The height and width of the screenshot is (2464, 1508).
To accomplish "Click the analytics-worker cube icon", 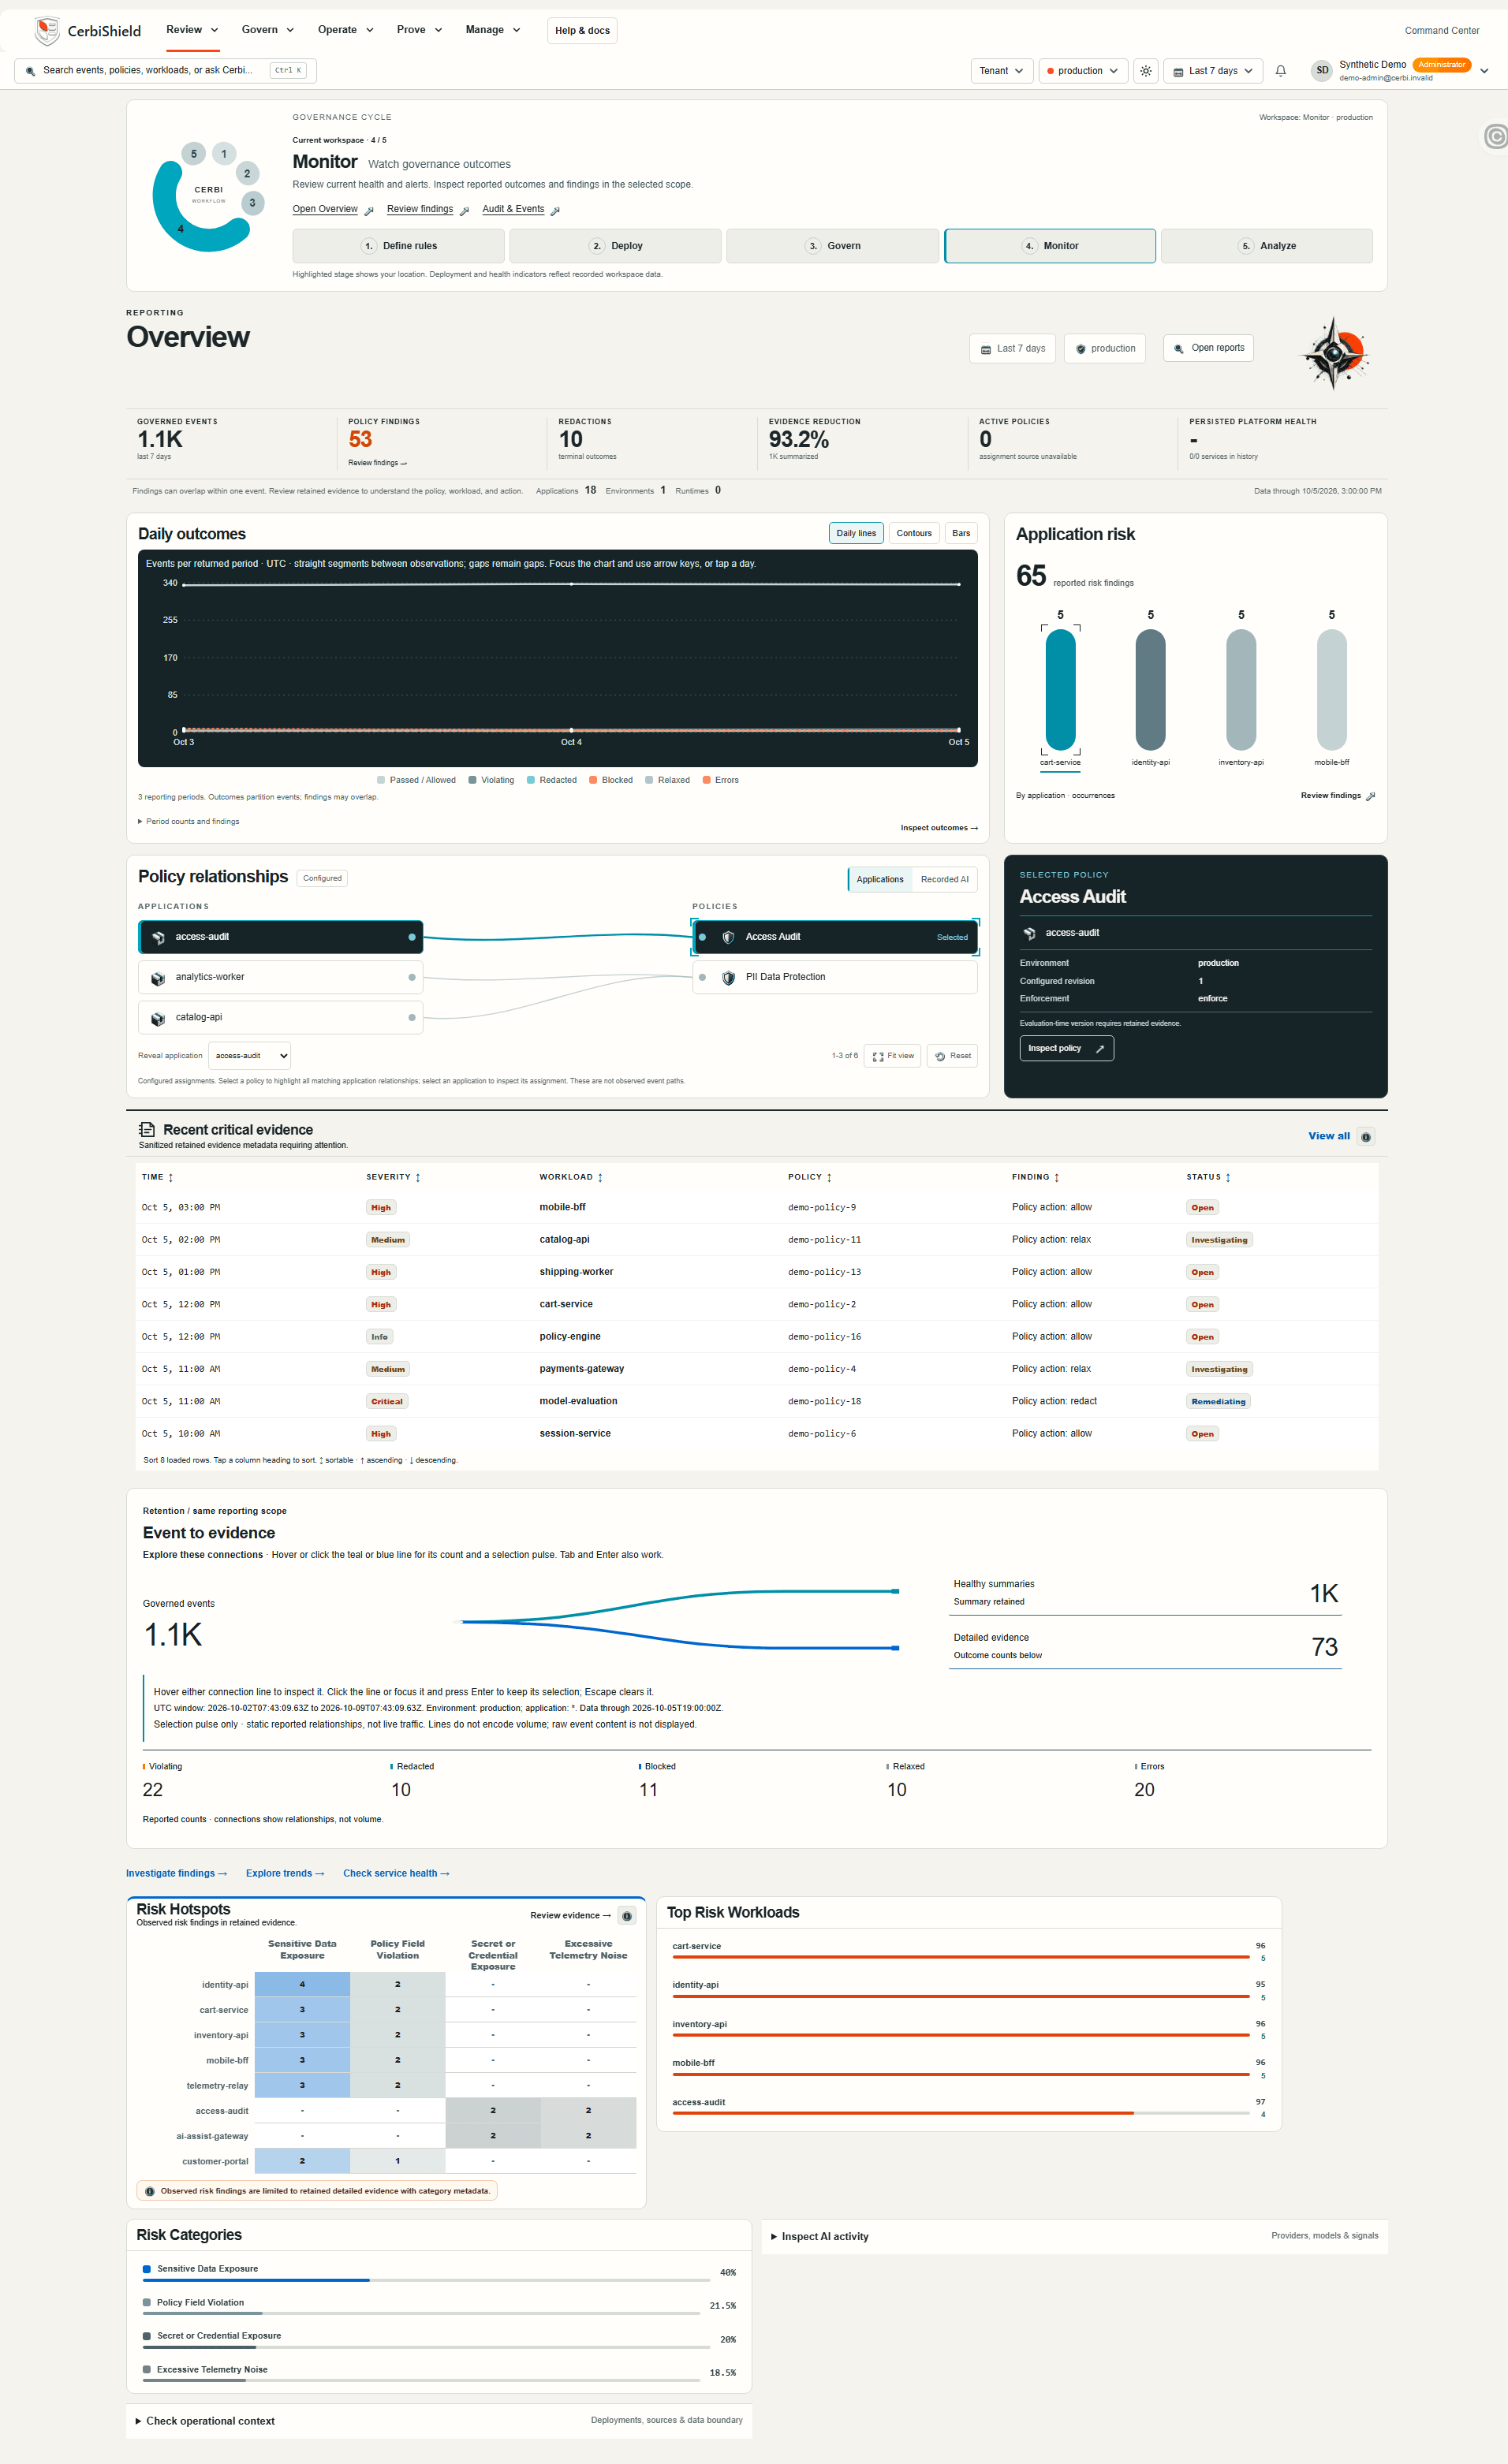I will pos(157,978).
